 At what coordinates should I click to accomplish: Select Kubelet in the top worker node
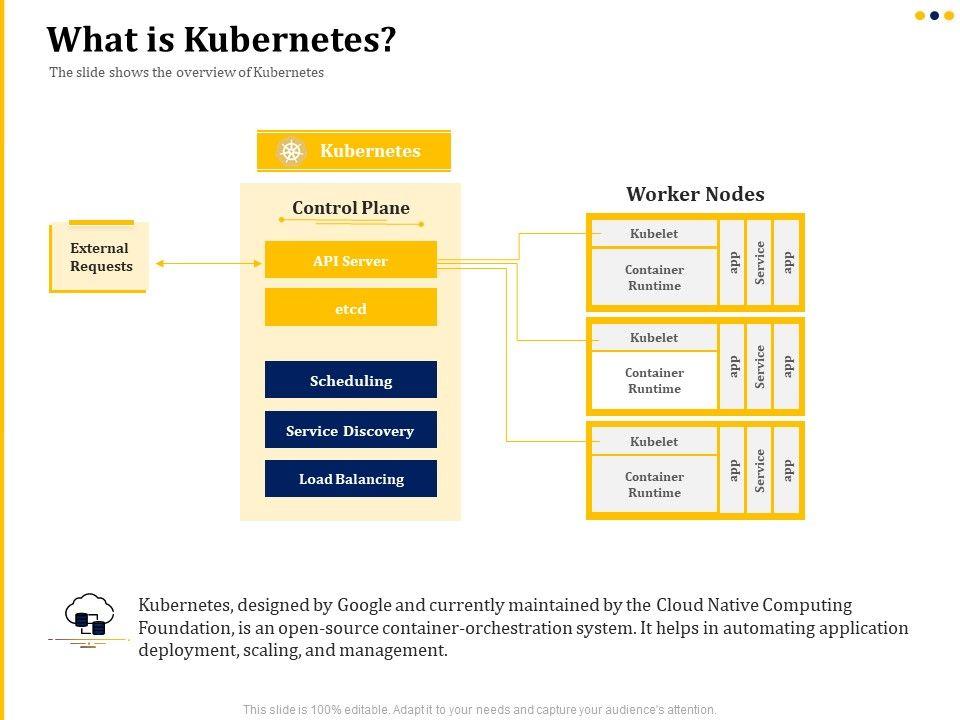(x=654, y=234)
